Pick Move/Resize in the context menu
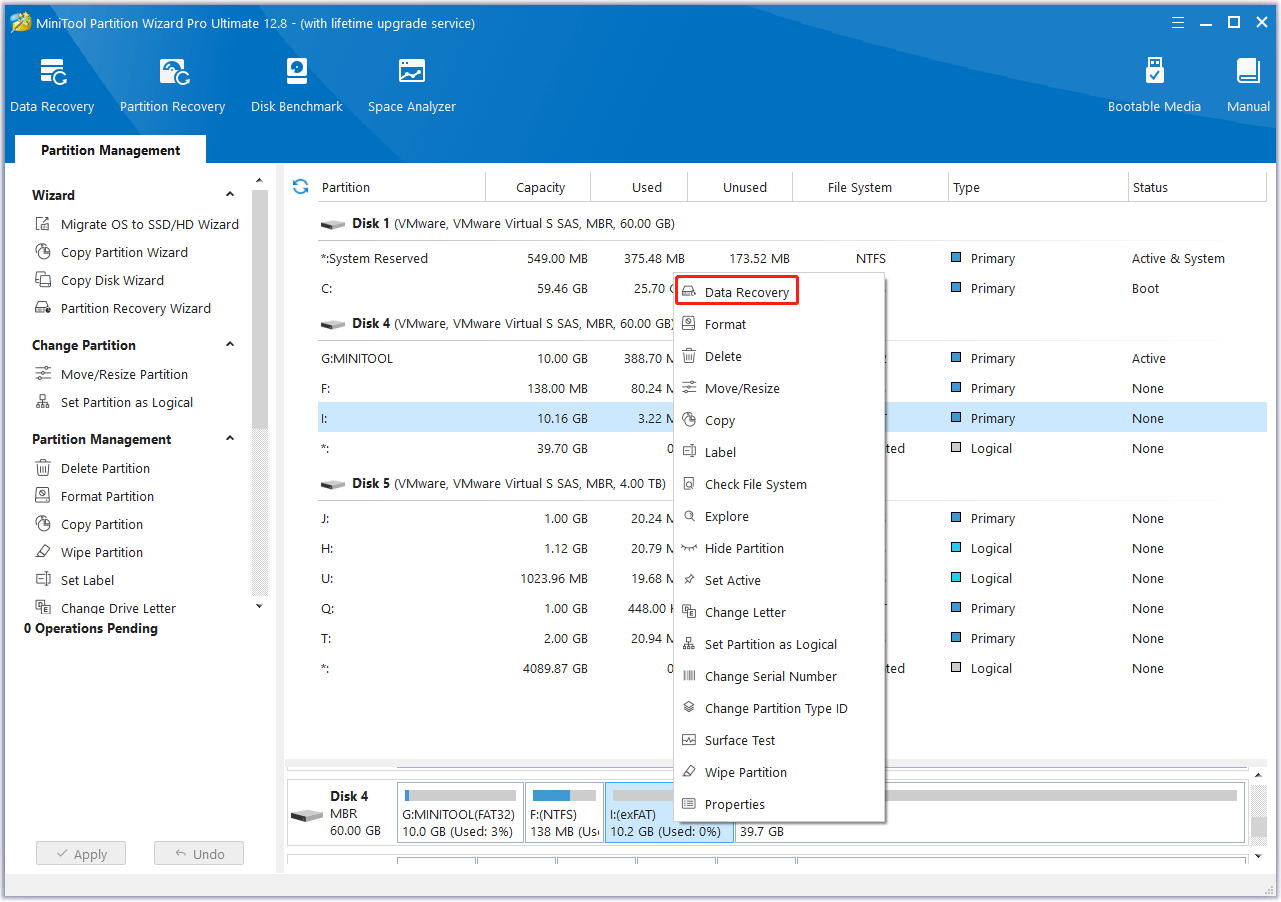This screenshot has height=902, width=1281. pos(780,388)
